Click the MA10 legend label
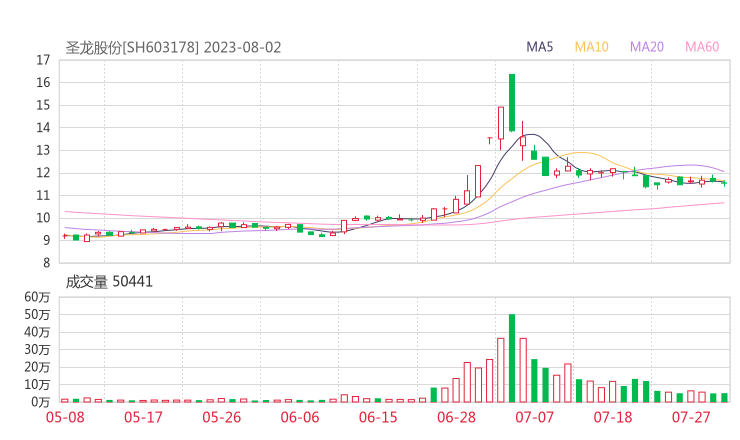This screenshot has height=440, width=740. click(x=591, y=47)
